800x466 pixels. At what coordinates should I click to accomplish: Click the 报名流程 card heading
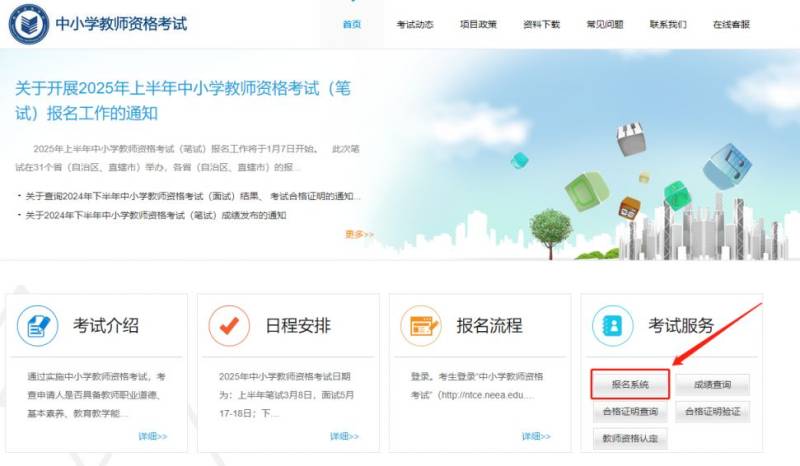489,326
